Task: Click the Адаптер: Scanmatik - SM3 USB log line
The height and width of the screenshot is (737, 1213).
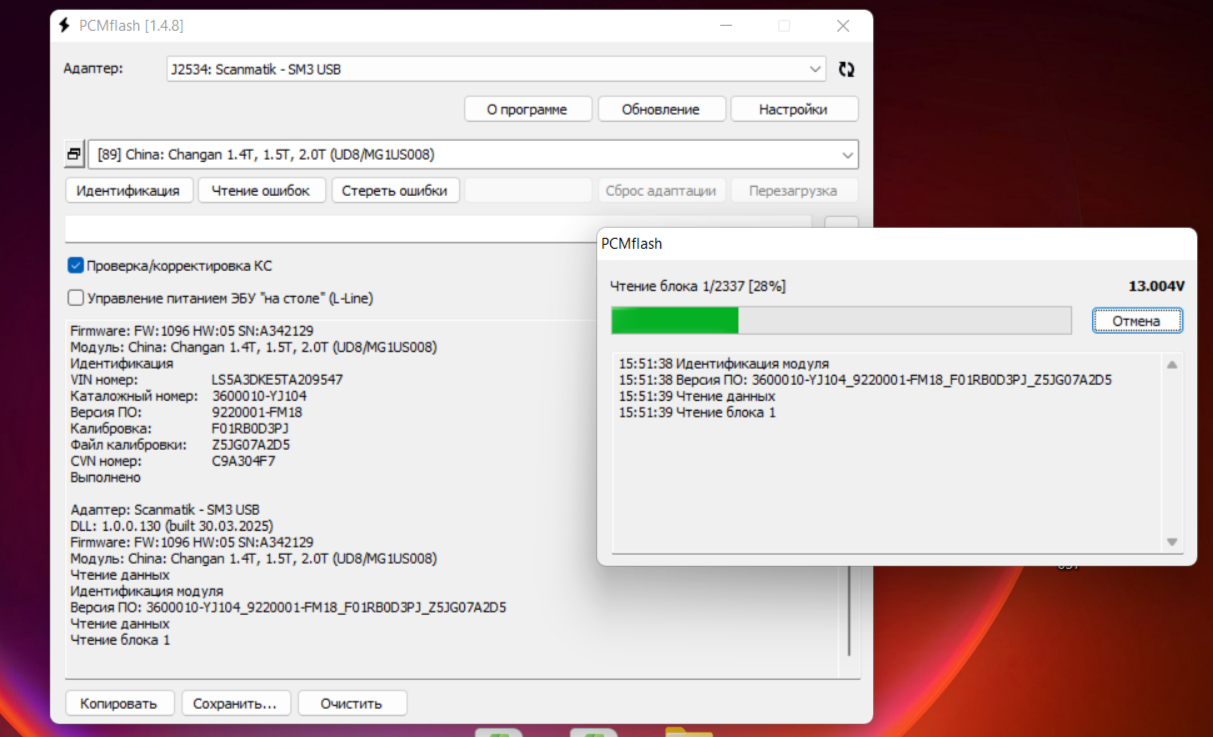Action: coord(165,509)
